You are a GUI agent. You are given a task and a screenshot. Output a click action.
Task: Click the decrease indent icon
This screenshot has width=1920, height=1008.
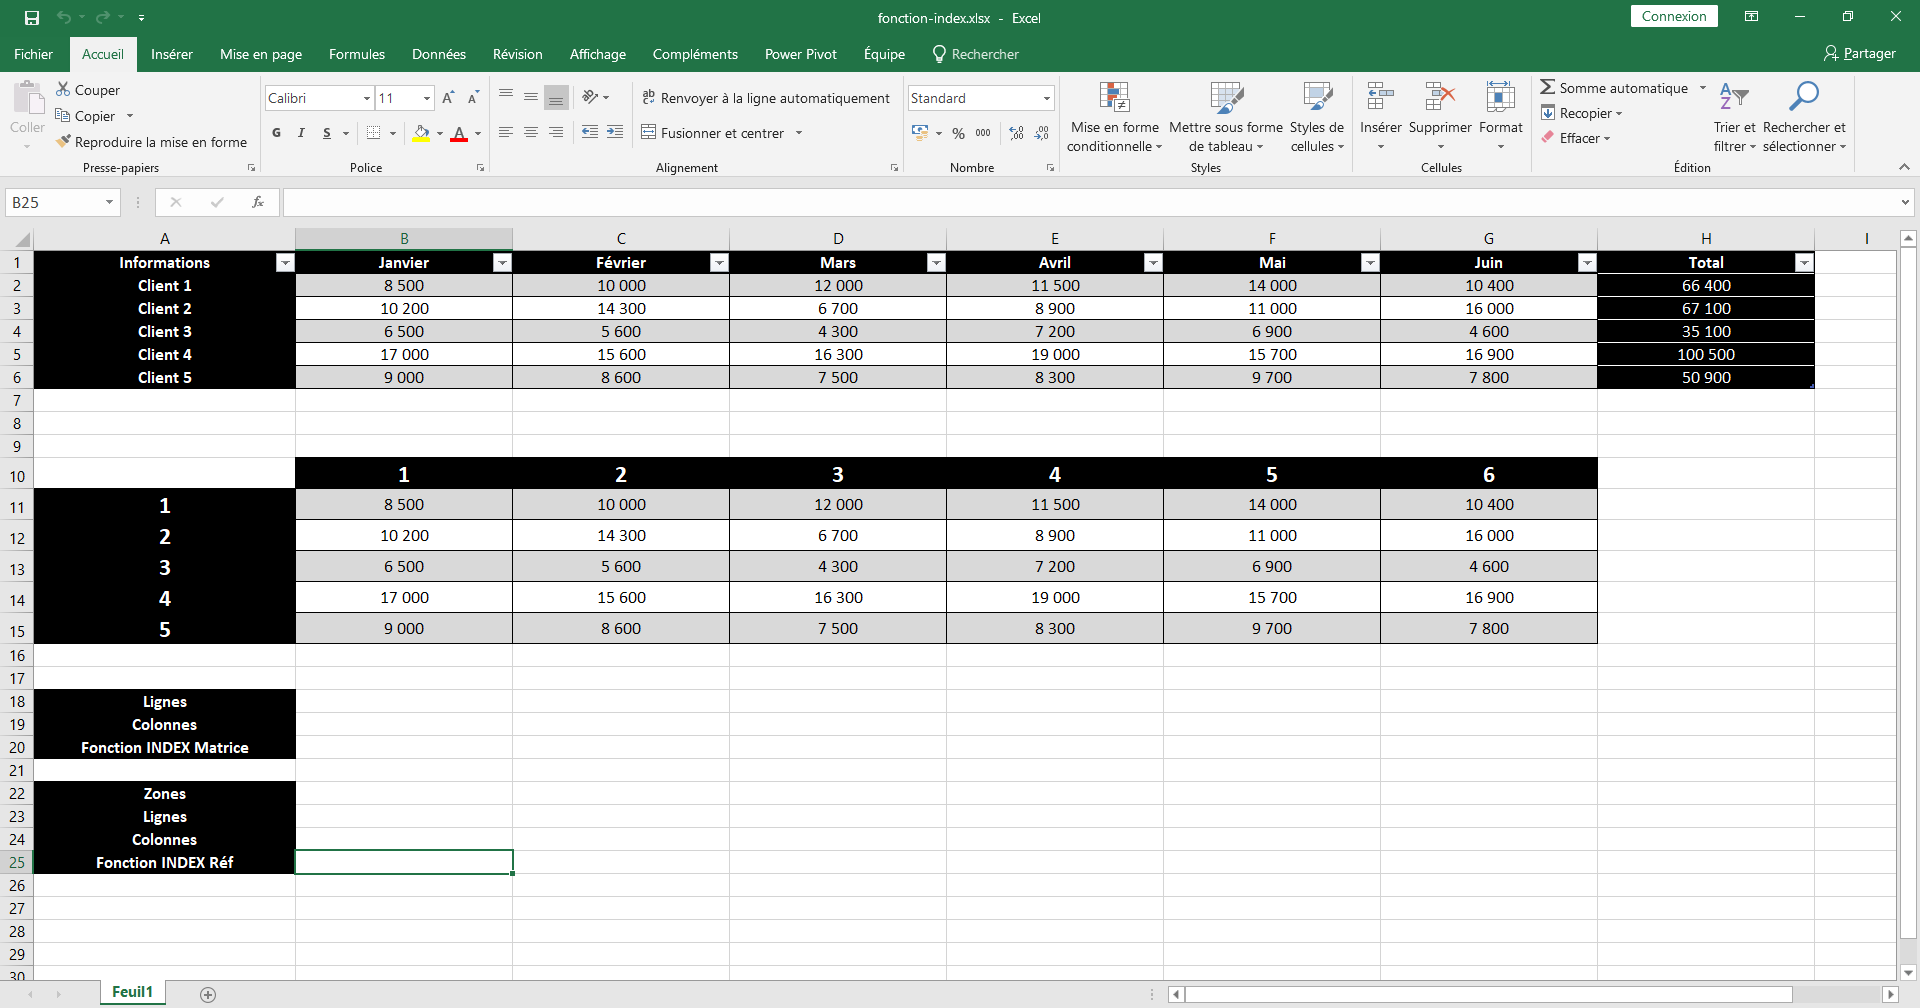(590, 133)
